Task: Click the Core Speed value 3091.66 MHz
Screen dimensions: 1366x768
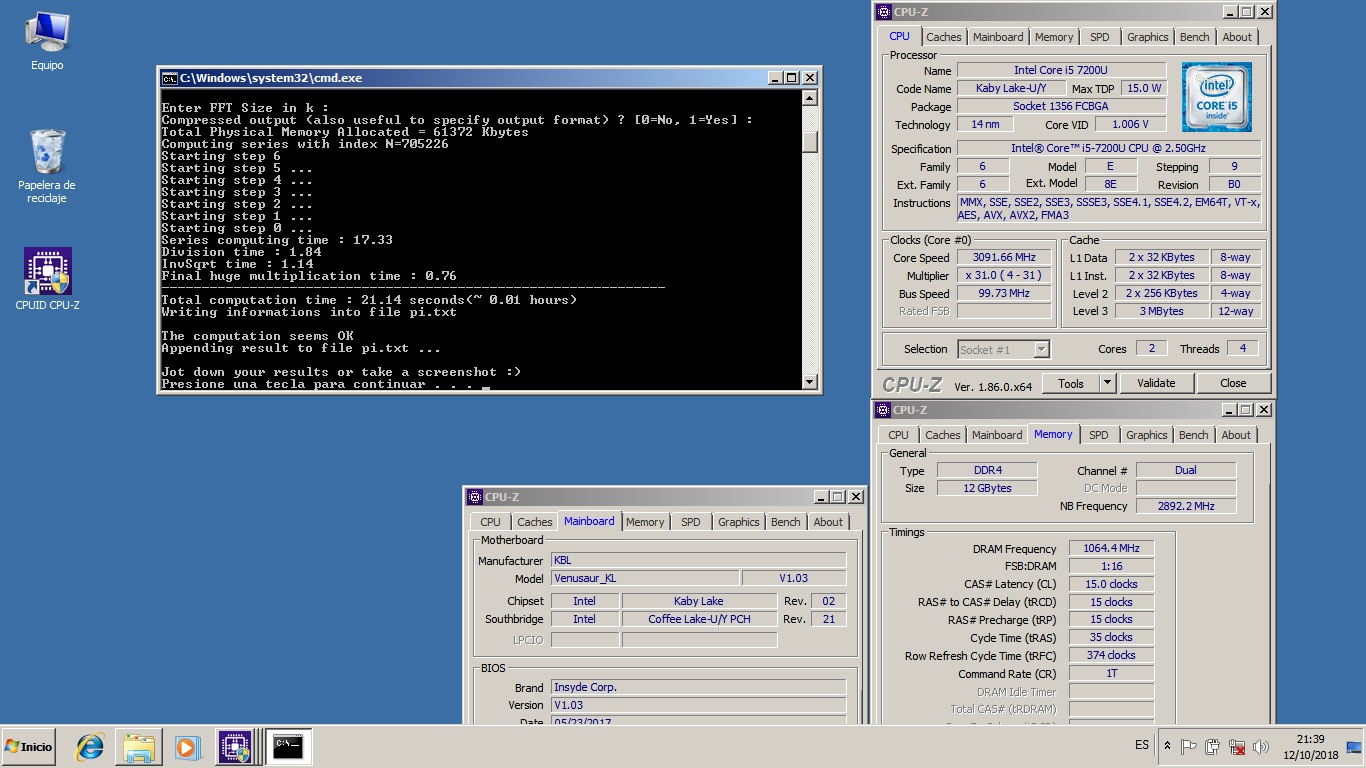Action: 1005,257
